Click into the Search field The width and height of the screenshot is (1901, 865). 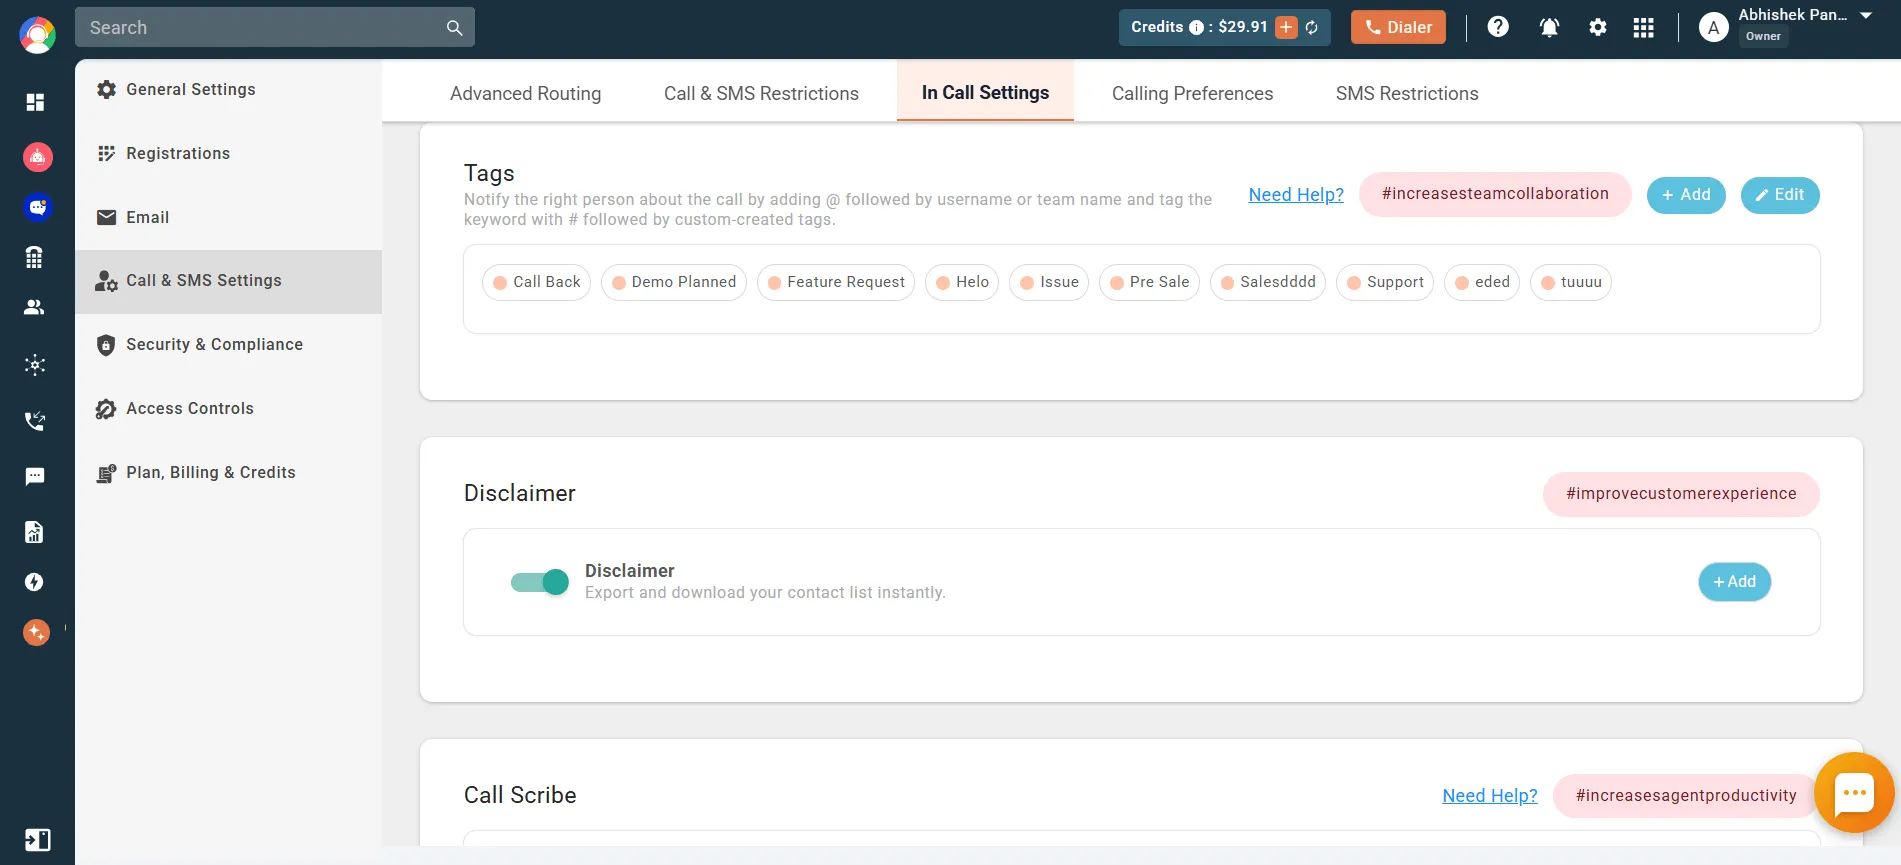[x=260, y=28]
